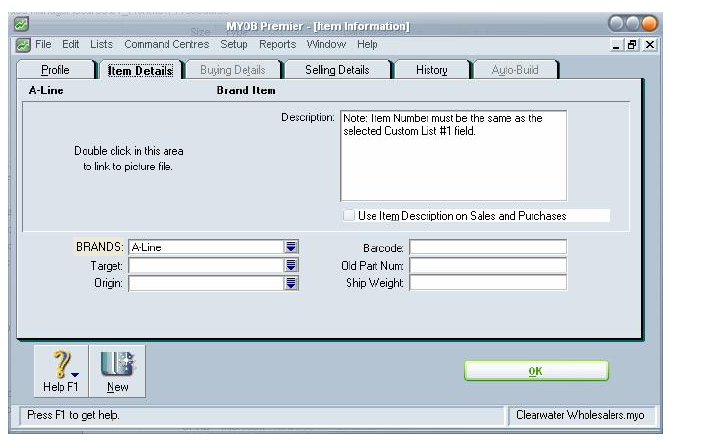Click the orange round title bar button
Image resolution: width=722 pixels, height=440 pixels.
pos(649,23)
